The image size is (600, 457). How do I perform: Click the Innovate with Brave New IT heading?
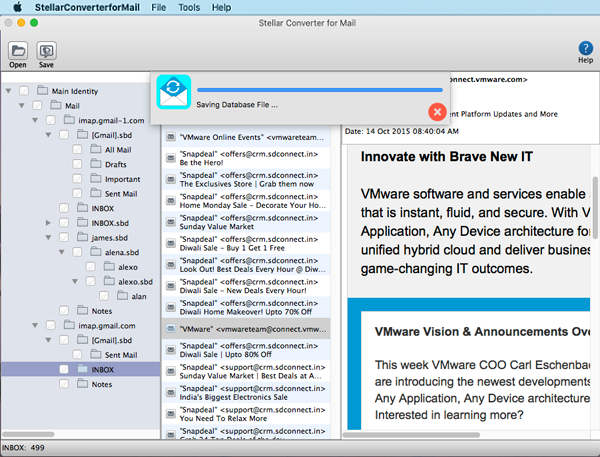click(447, 157)
